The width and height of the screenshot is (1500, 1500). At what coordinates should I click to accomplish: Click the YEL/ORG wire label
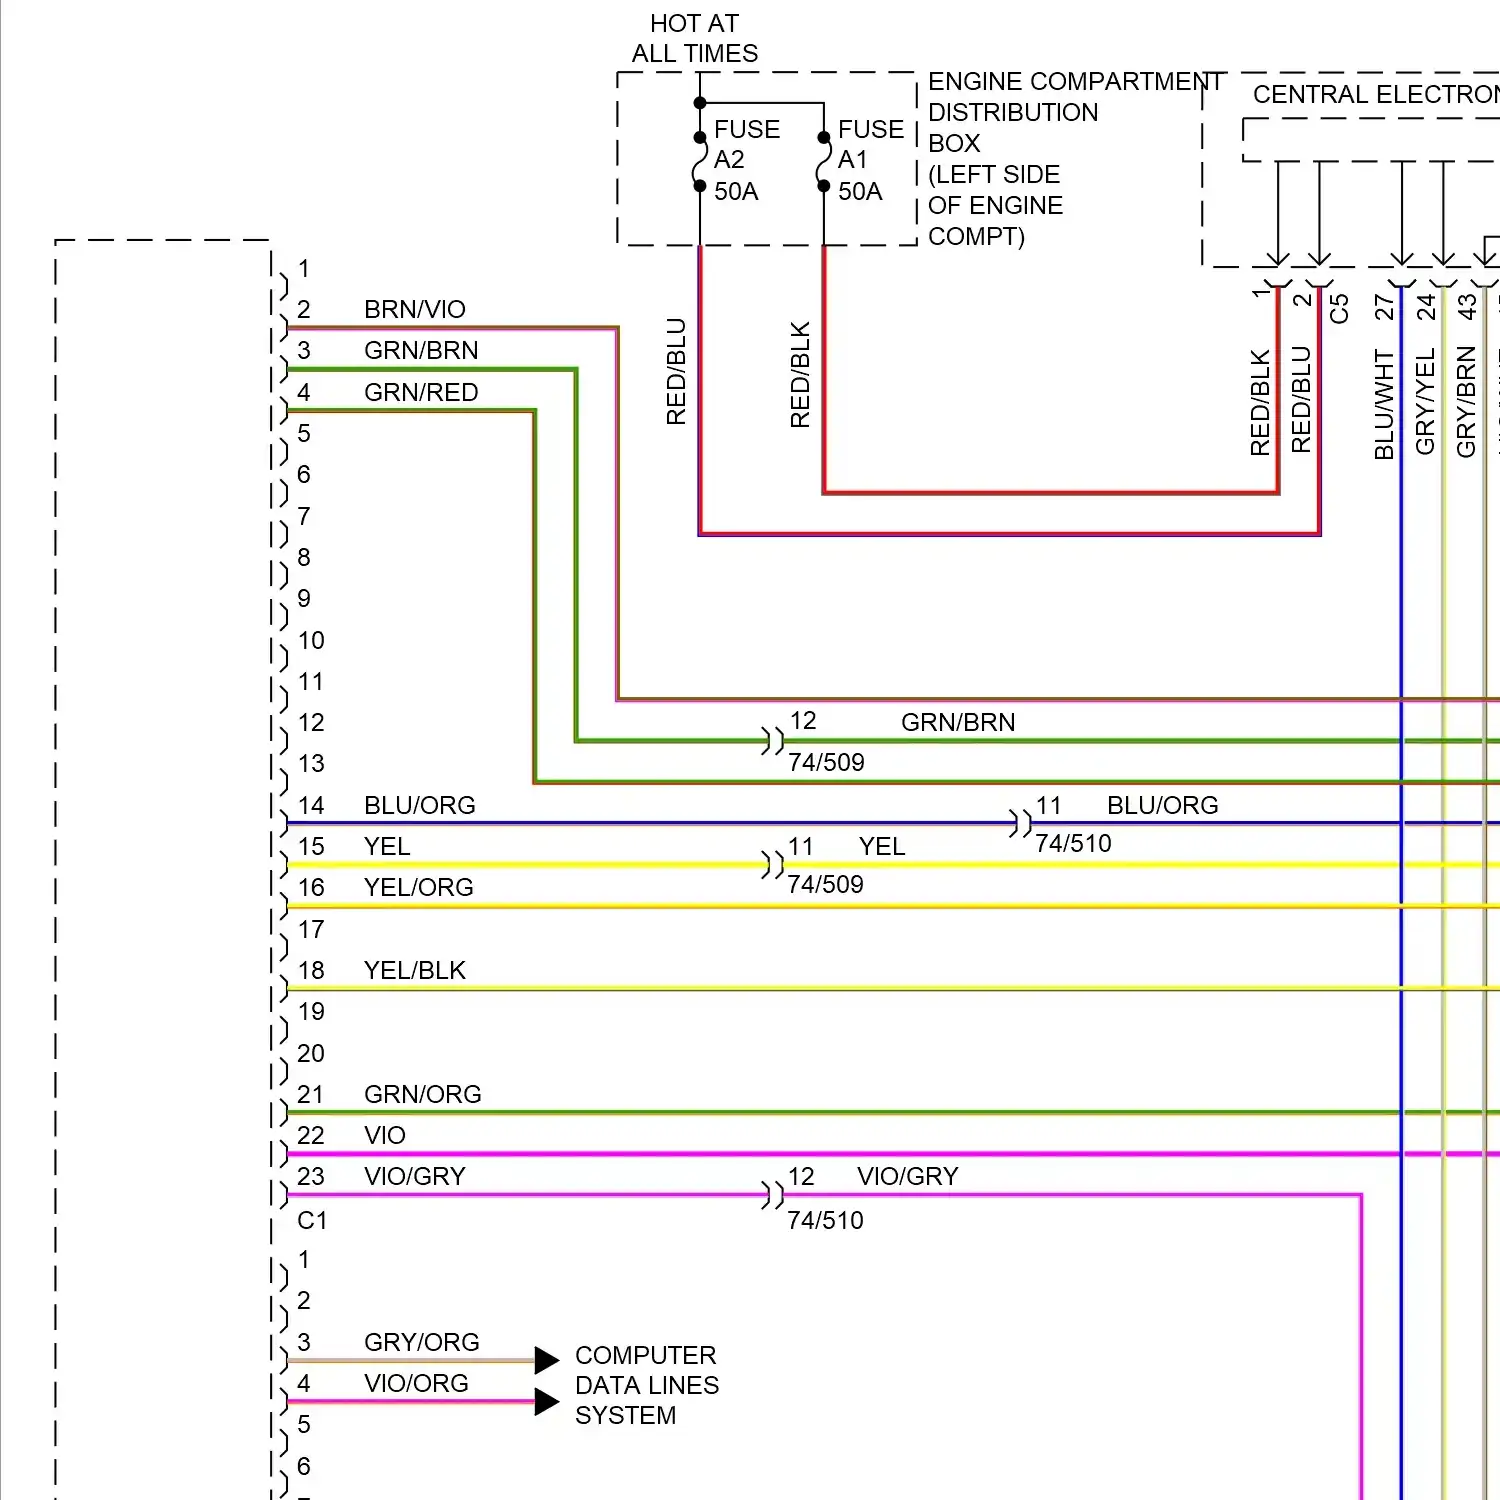click(419, 887)
